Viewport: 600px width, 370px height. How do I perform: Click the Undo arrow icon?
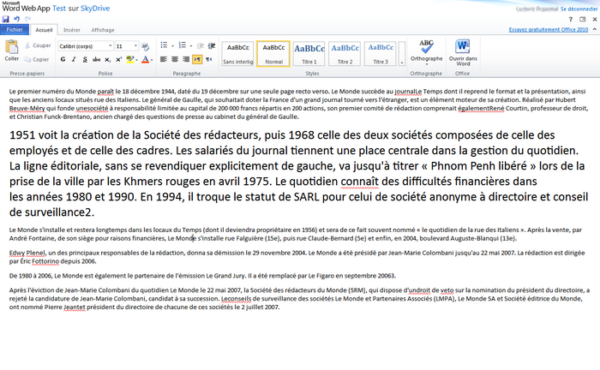[x=17, y=19]
